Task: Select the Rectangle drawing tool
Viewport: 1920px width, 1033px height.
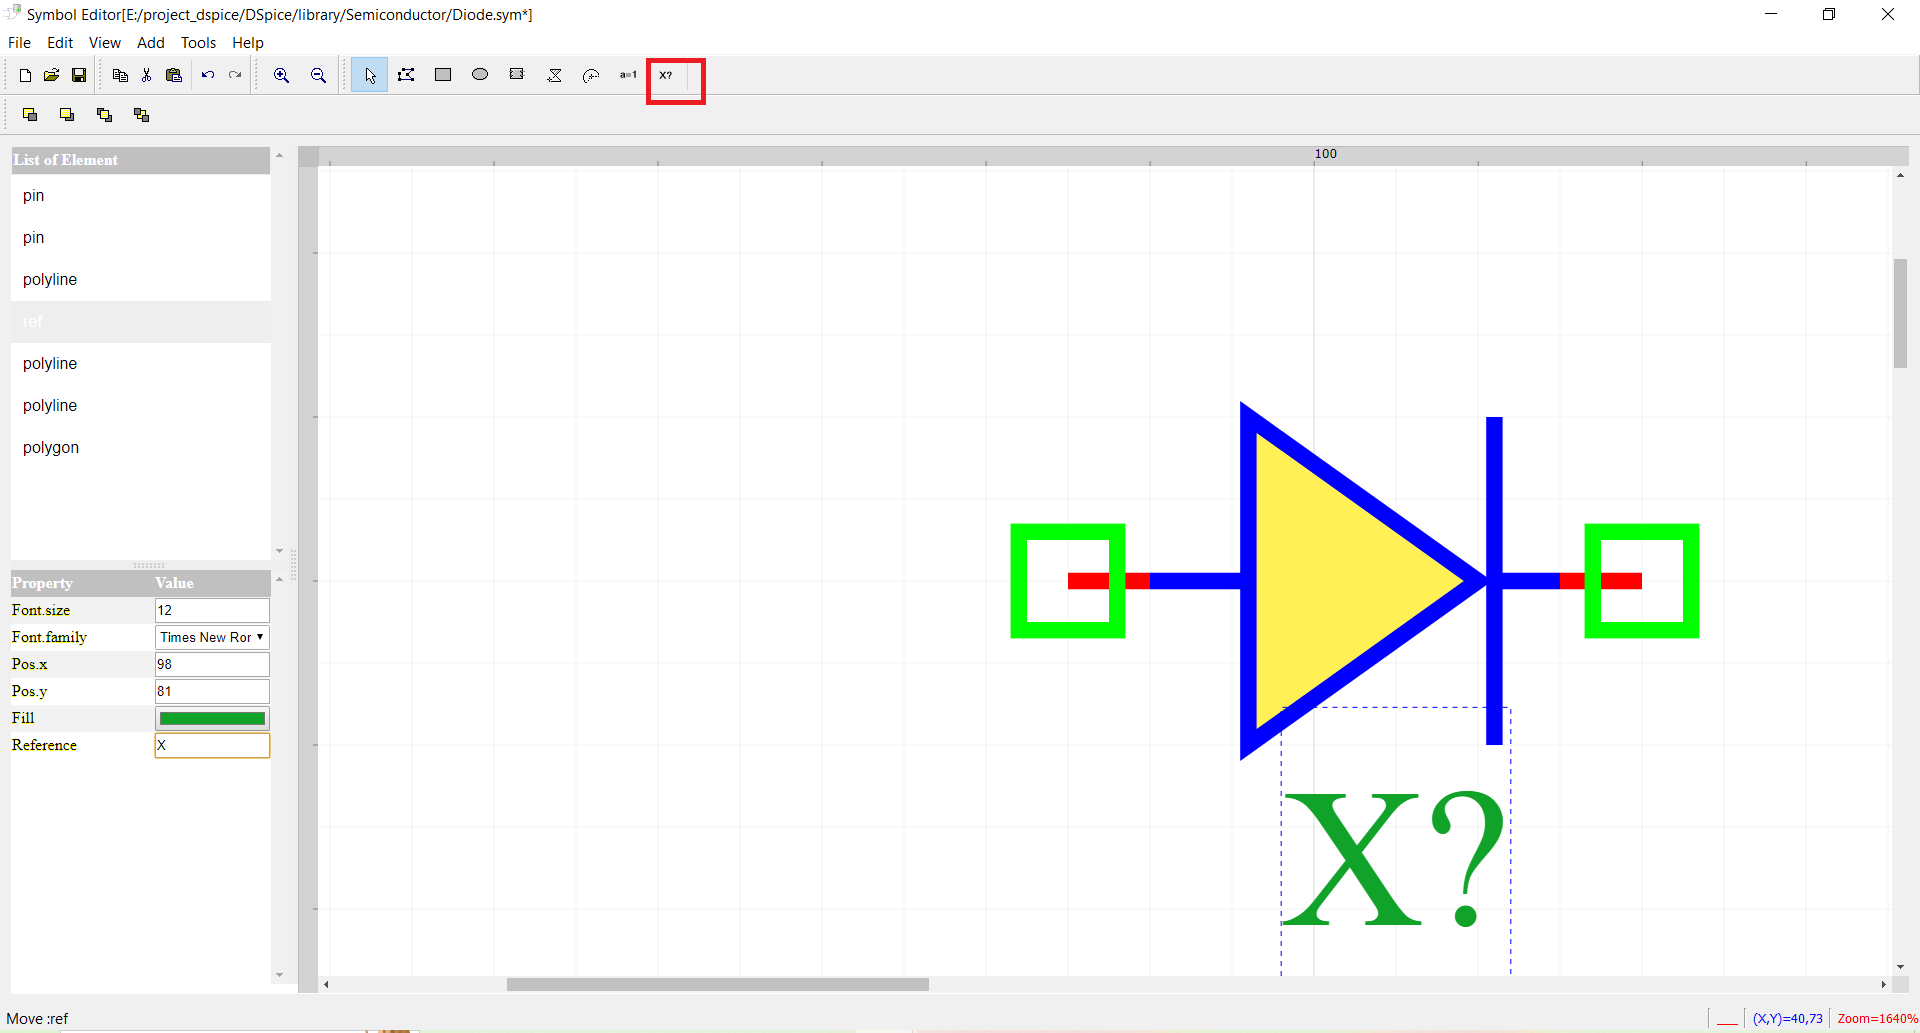Action: (443, 75)
